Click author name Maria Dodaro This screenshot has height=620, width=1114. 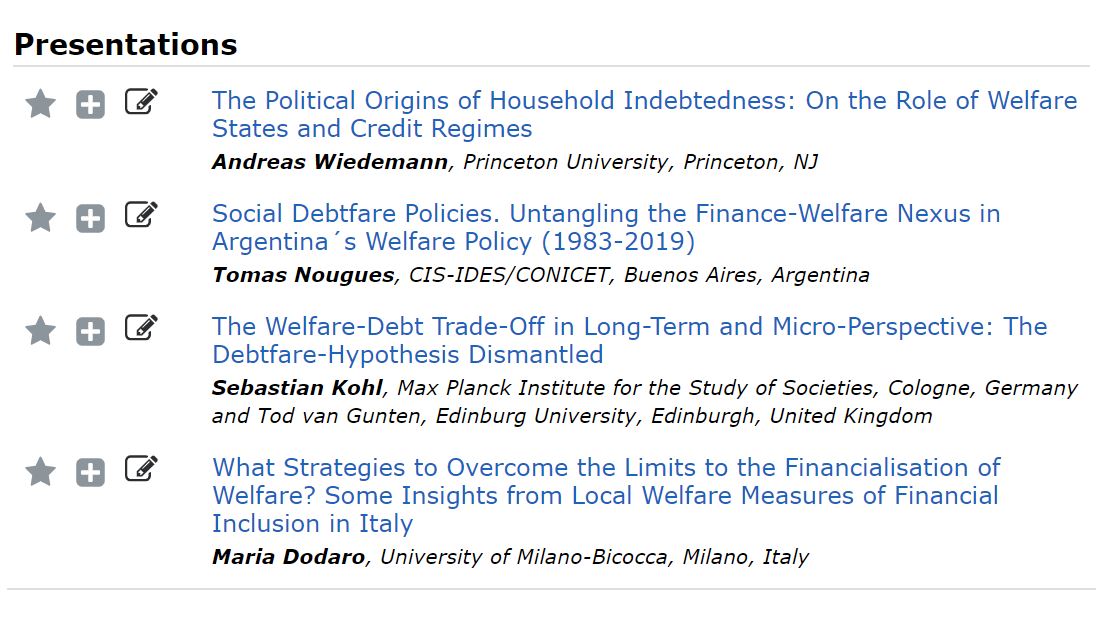click(x=288, y=557)
